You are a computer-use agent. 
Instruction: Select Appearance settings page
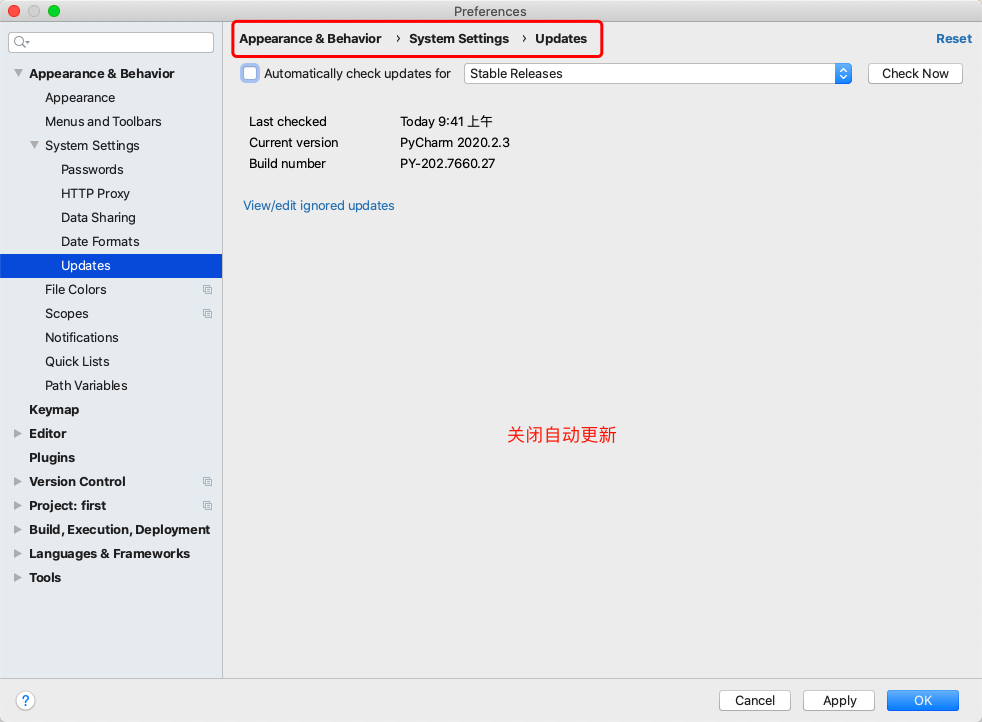click(x=80, y=98)
